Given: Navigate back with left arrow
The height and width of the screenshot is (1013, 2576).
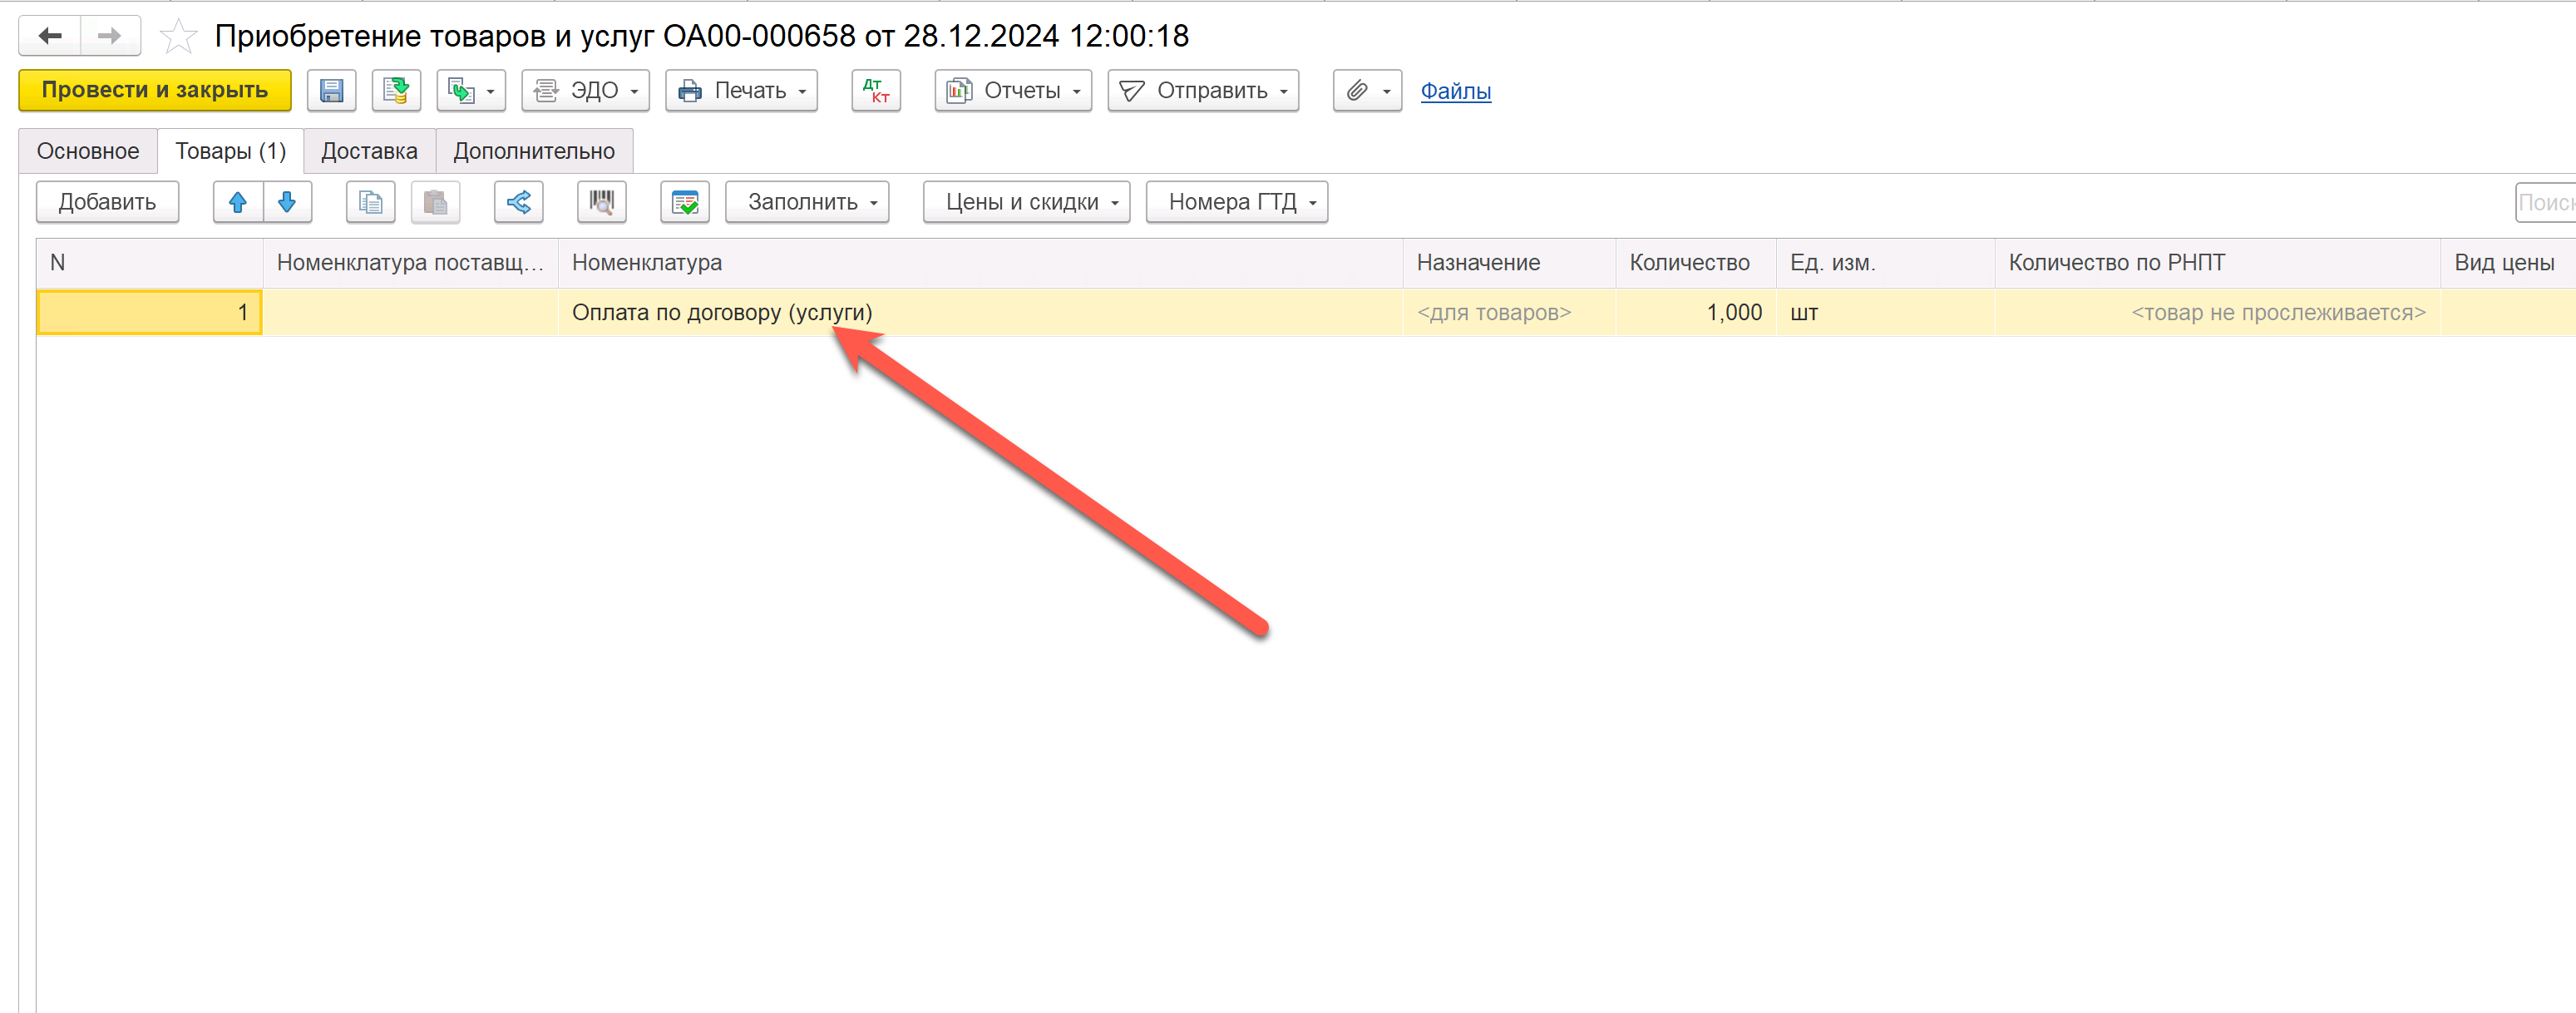Looking at the screenshot, I should pos(50,37).
